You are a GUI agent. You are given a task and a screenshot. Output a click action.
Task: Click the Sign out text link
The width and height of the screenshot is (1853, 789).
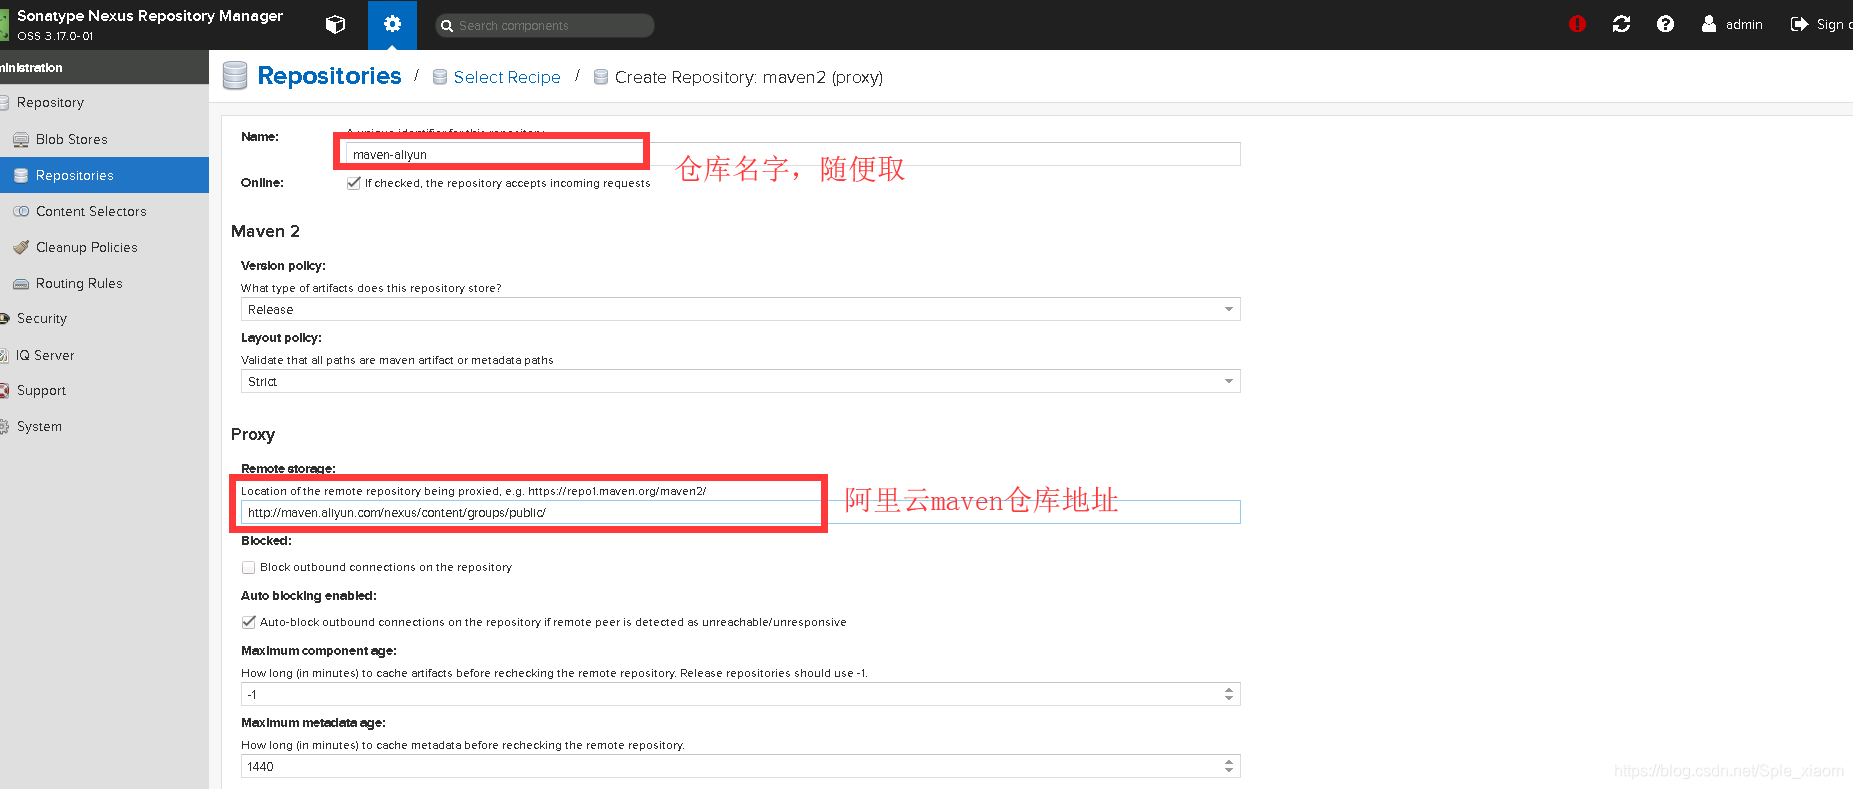[1834, 24]
